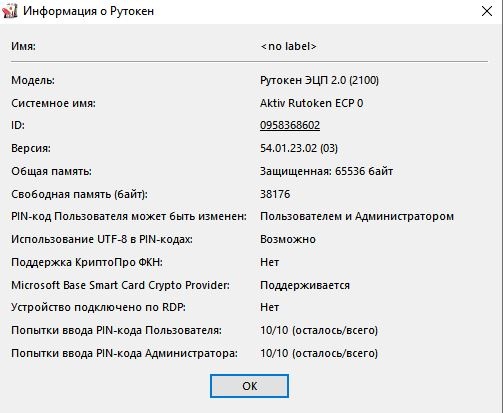
Task: Click the "Нет" value for RDP connection
Action: click(269, 307)
